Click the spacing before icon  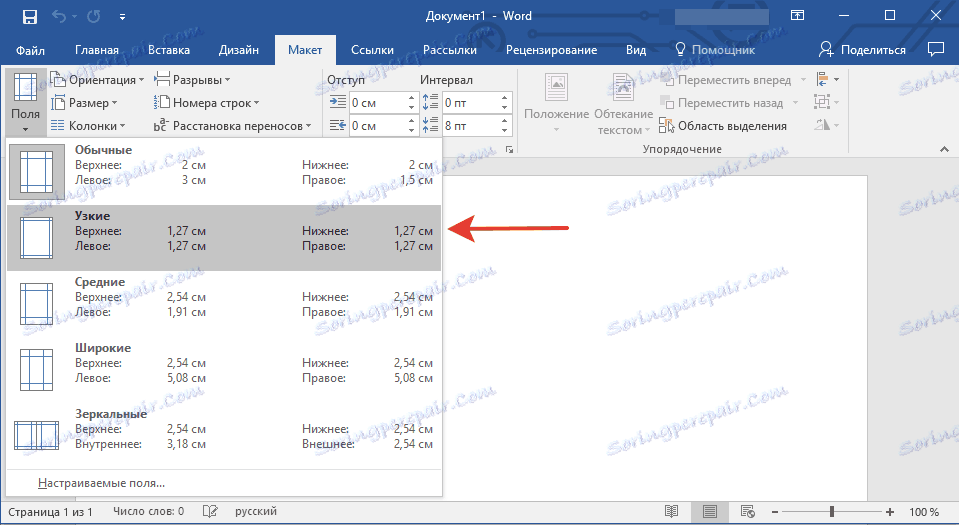pos(431,102)
